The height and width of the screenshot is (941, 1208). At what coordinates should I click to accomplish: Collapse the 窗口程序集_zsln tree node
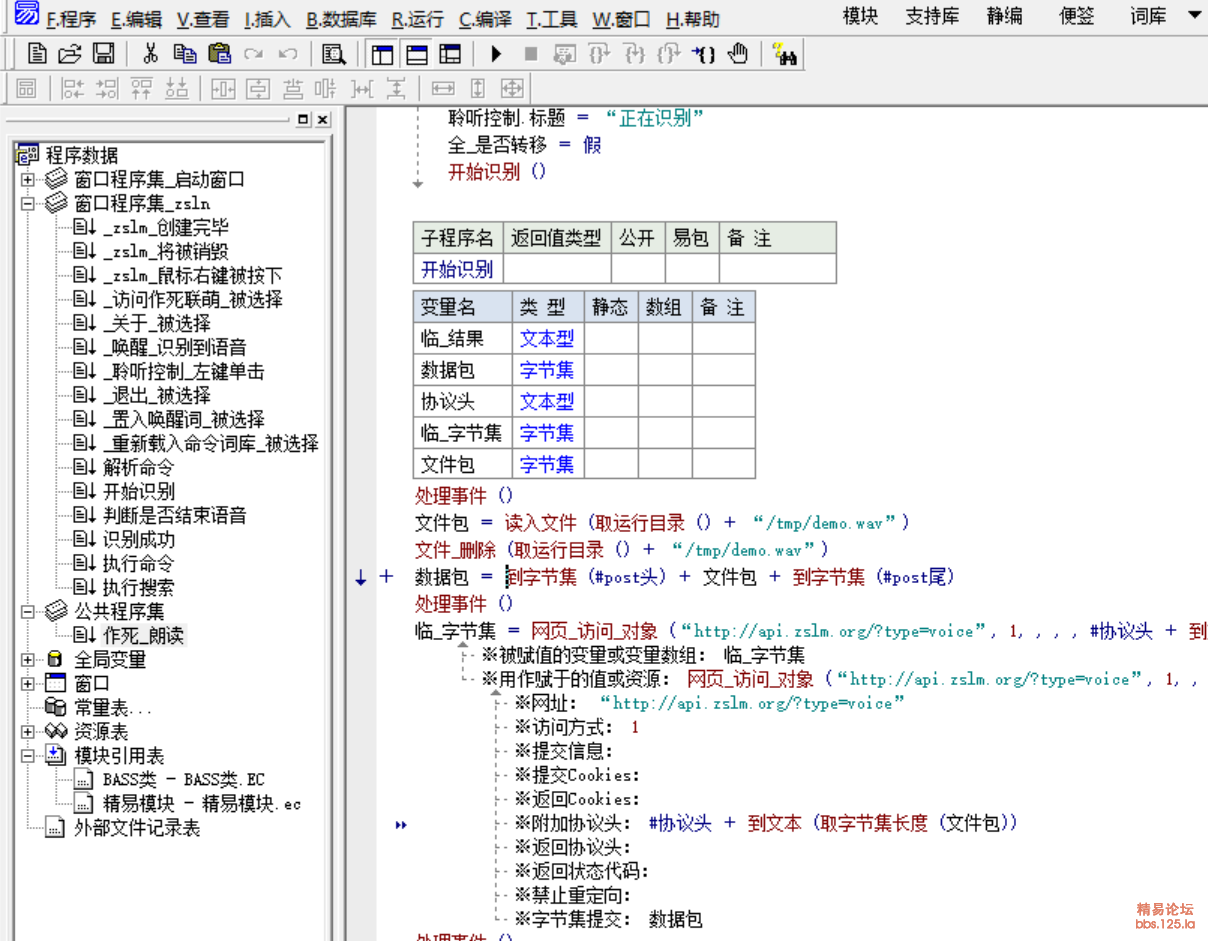click(28, 204)
